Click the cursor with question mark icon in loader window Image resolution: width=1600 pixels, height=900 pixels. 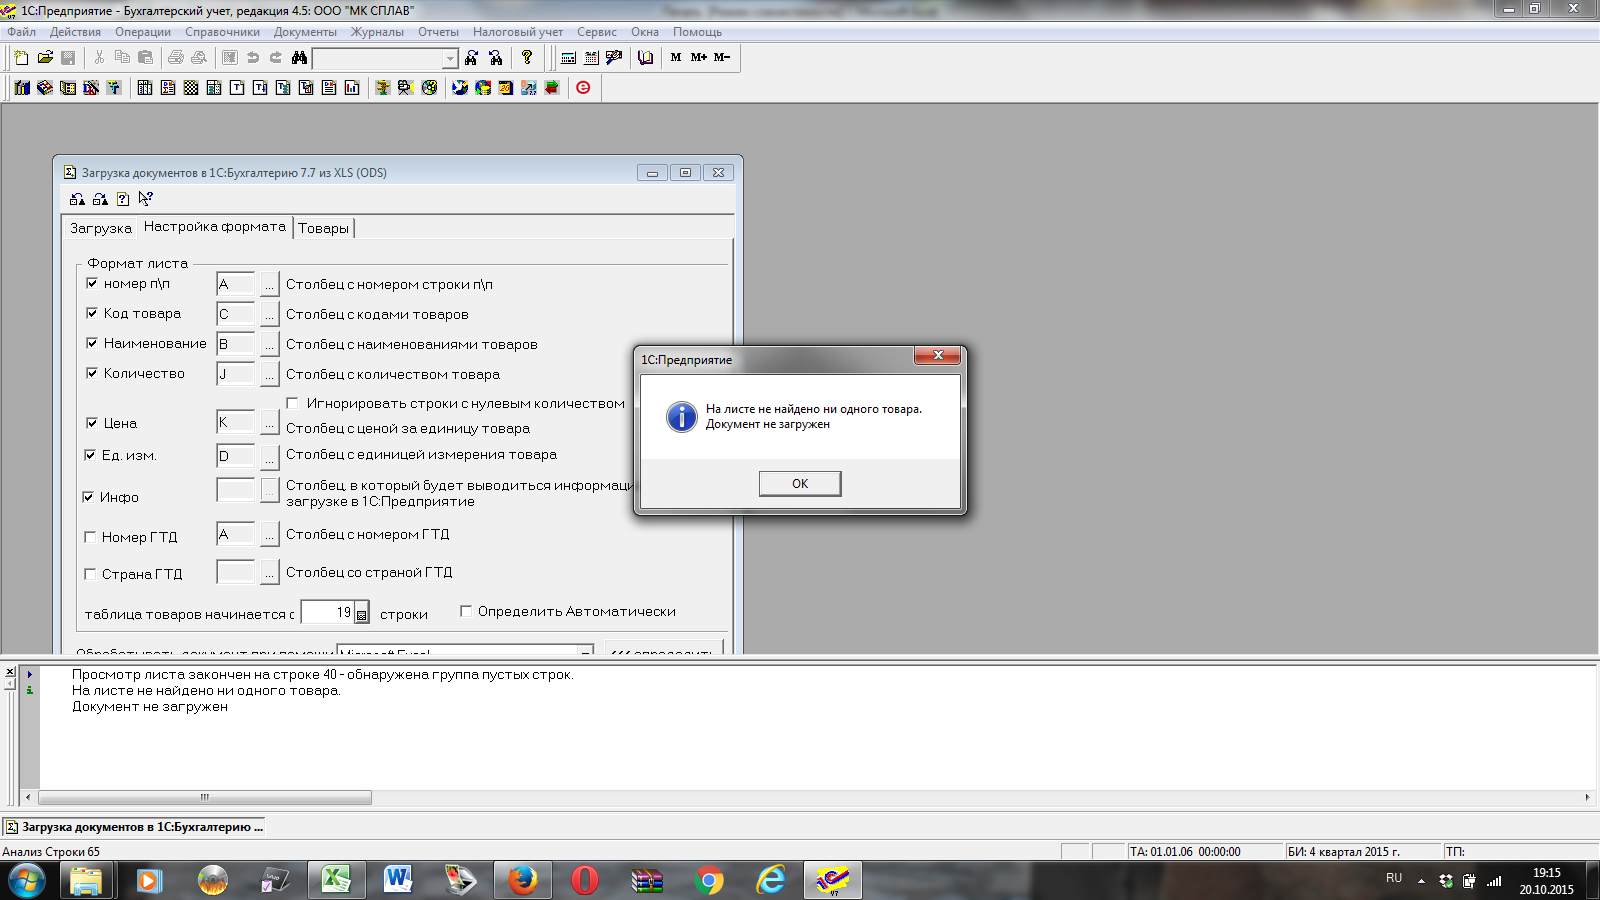pos(146,199)
